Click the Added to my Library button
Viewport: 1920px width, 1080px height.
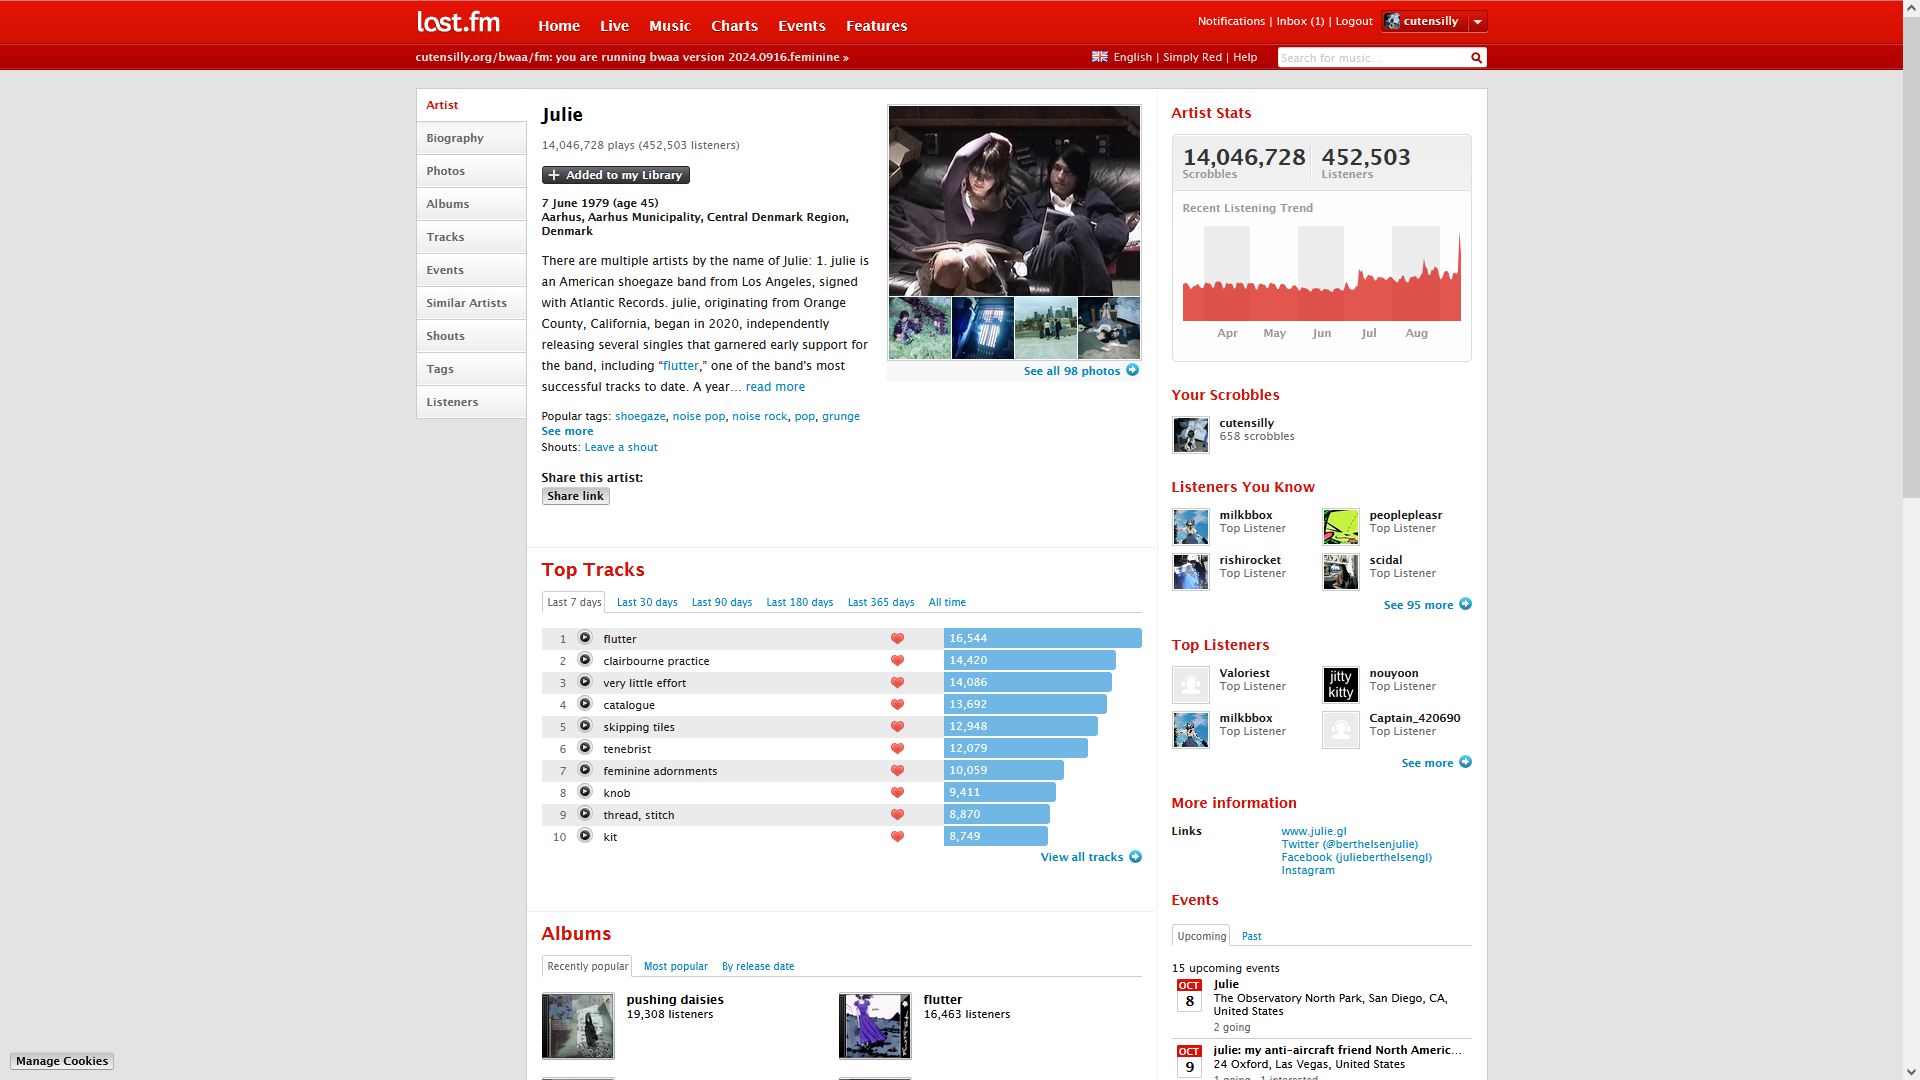point(615,175)
